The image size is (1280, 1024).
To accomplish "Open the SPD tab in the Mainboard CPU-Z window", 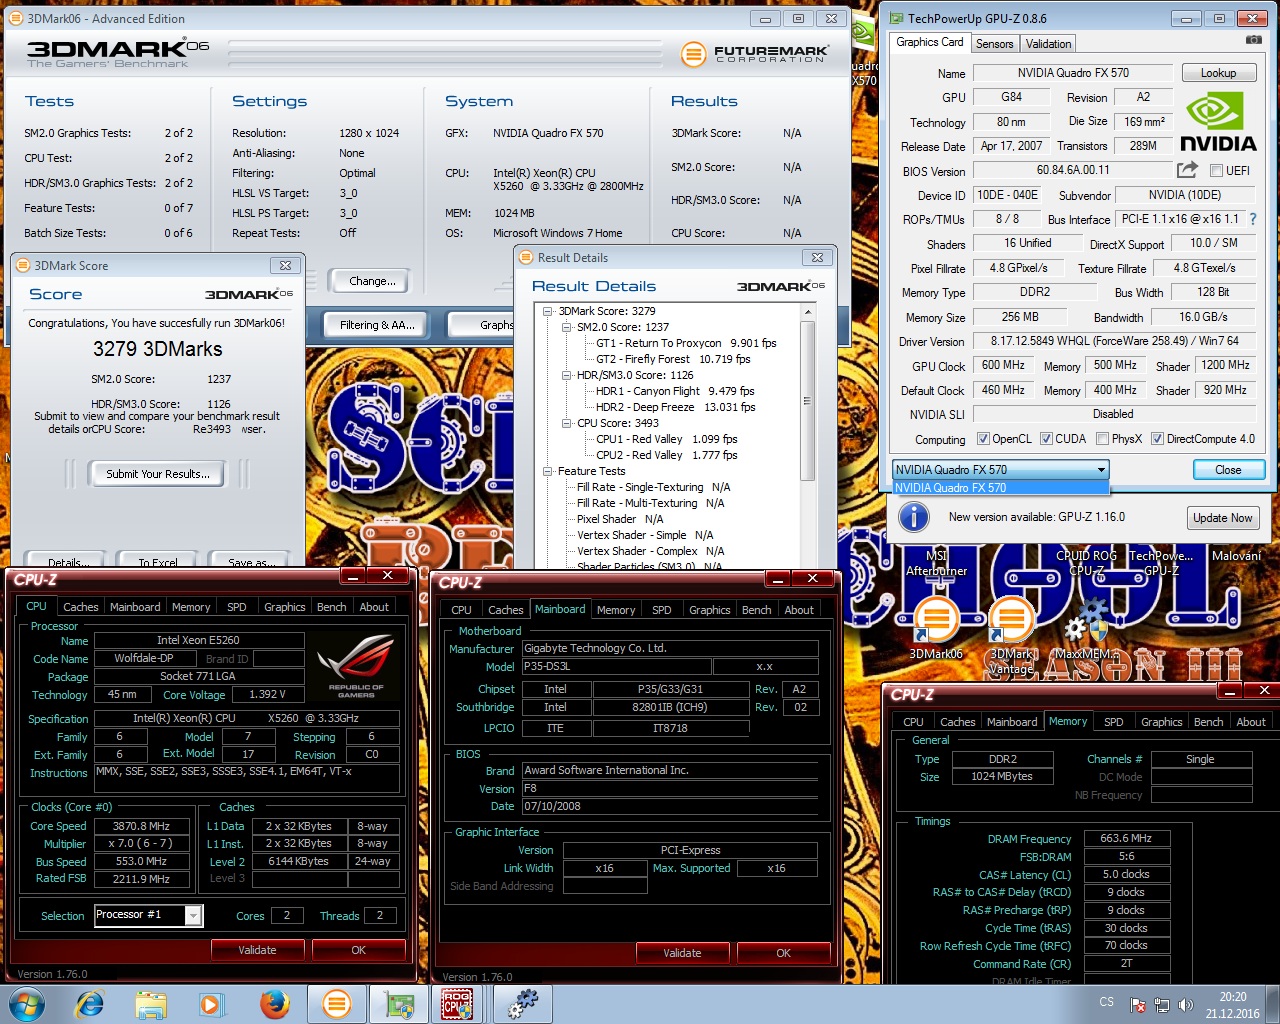I will (662, 610).
